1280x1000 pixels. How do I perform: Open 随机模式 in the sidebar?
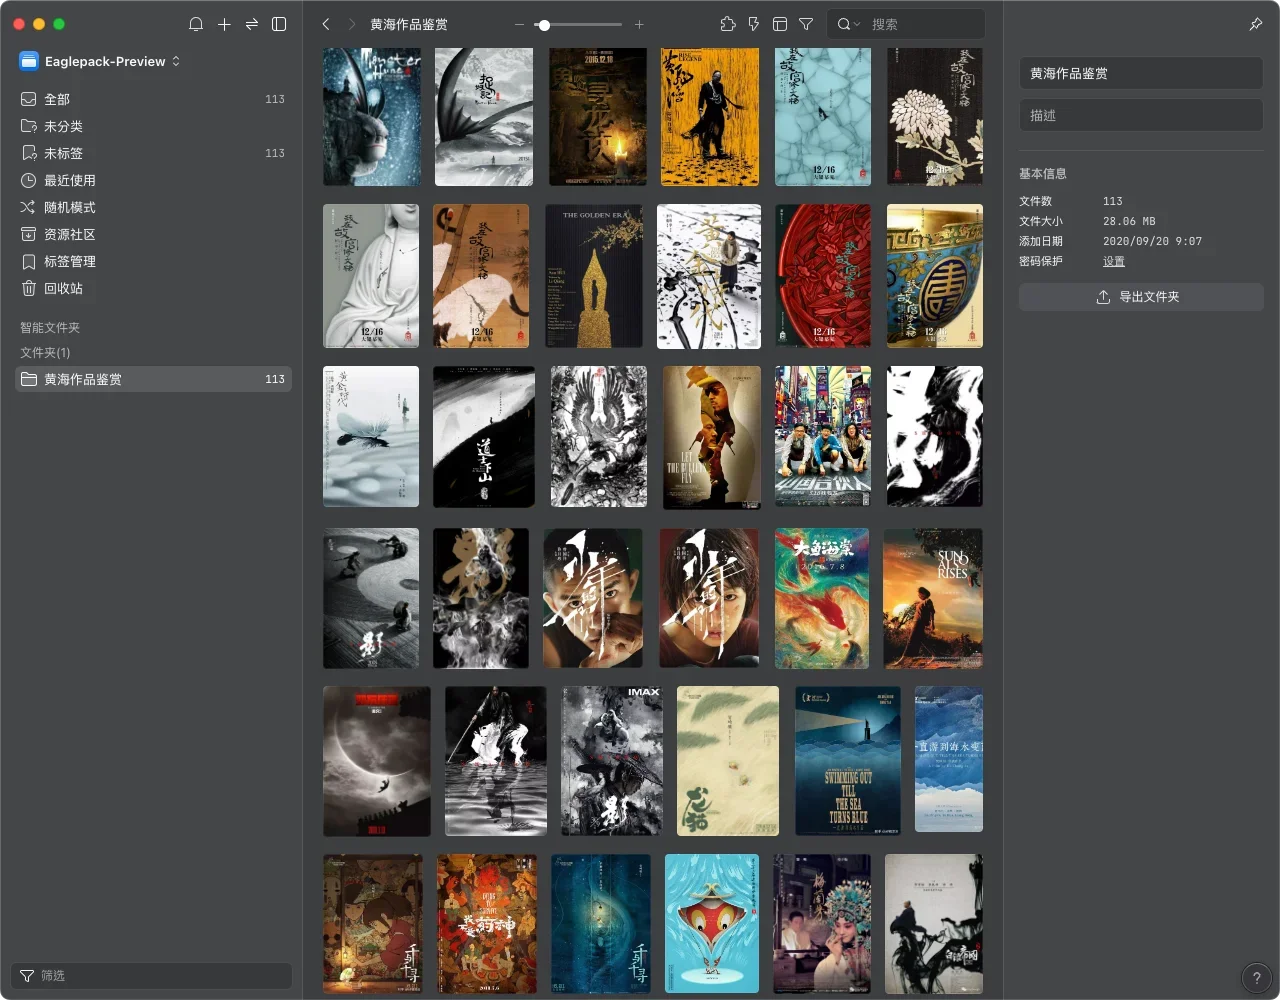(154, 207)
